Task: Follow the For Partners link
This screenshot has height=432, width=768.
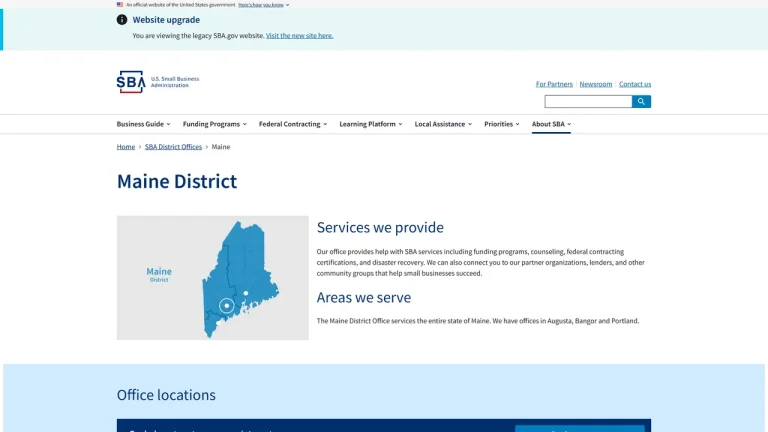Action: point(554,84)
